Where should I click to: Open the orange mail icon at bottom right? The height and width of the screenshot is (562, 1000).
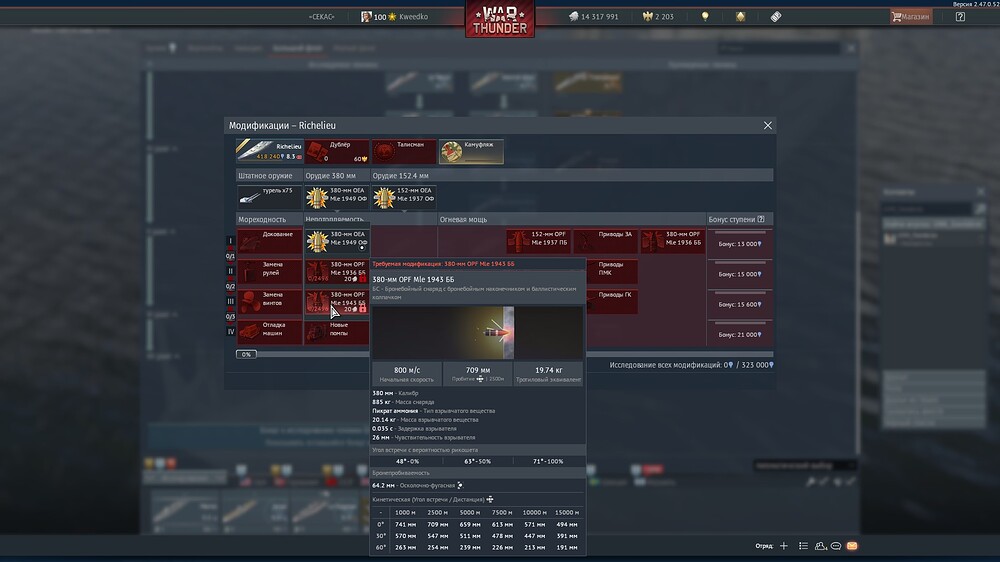(852, 546)
